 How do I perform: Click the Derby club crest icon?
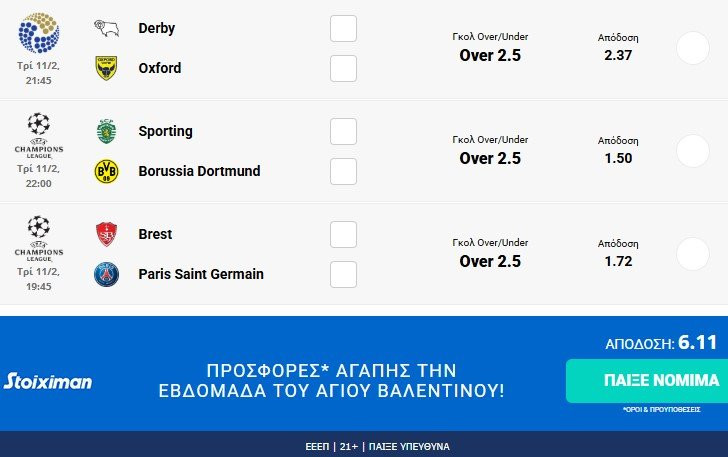coord(106,28)
